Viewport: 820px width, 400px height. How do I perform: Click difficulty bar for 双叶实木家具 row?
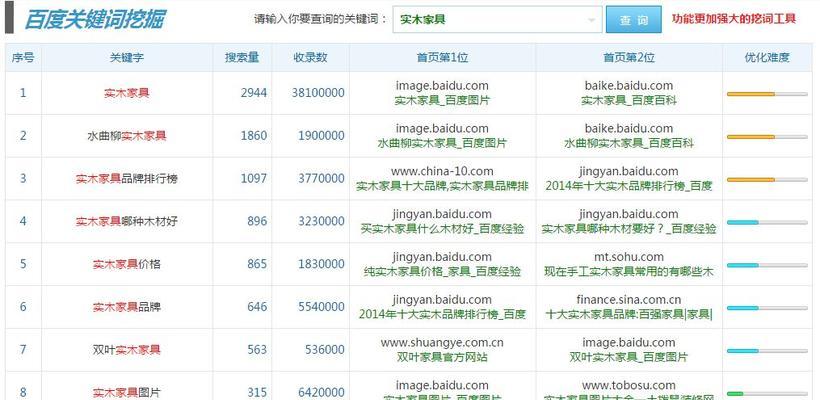pyautogui.click(x=767, y=351)
